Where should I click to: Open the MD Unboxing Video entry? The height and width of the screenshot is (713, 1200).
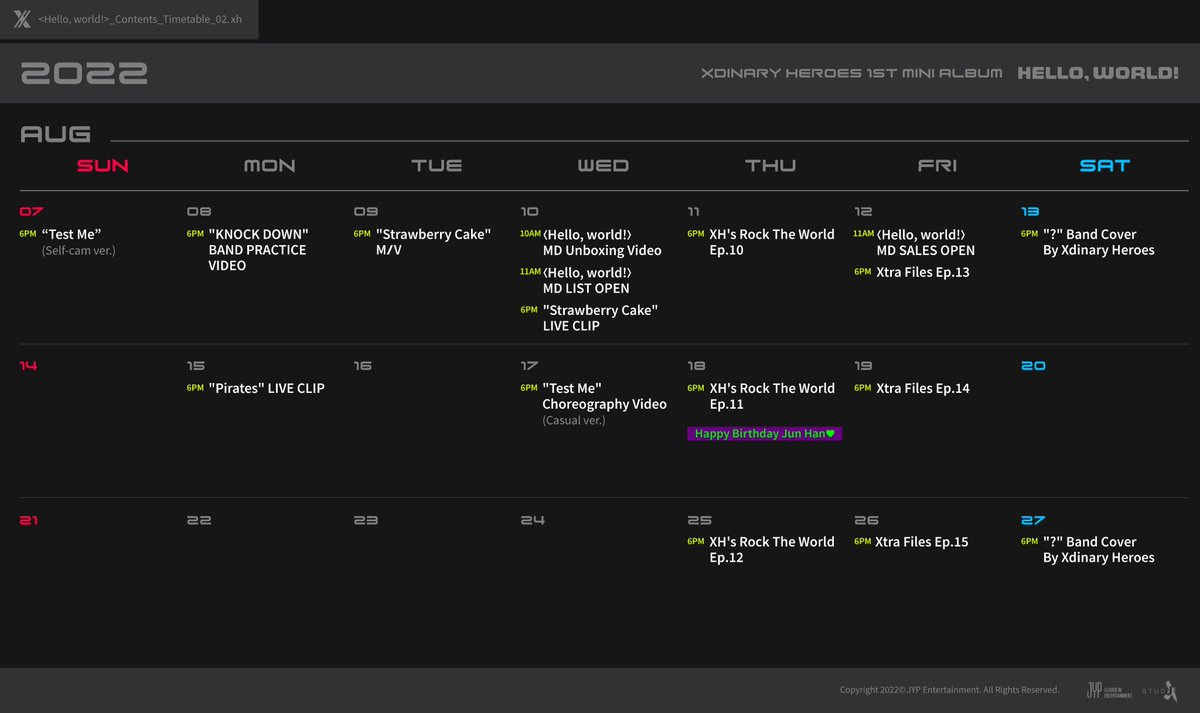point(591,242)
